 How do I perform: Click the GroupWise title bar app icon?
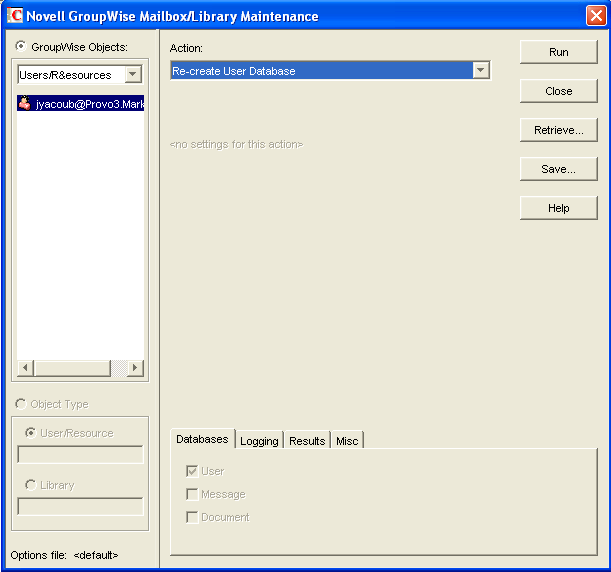coord(15,15)
